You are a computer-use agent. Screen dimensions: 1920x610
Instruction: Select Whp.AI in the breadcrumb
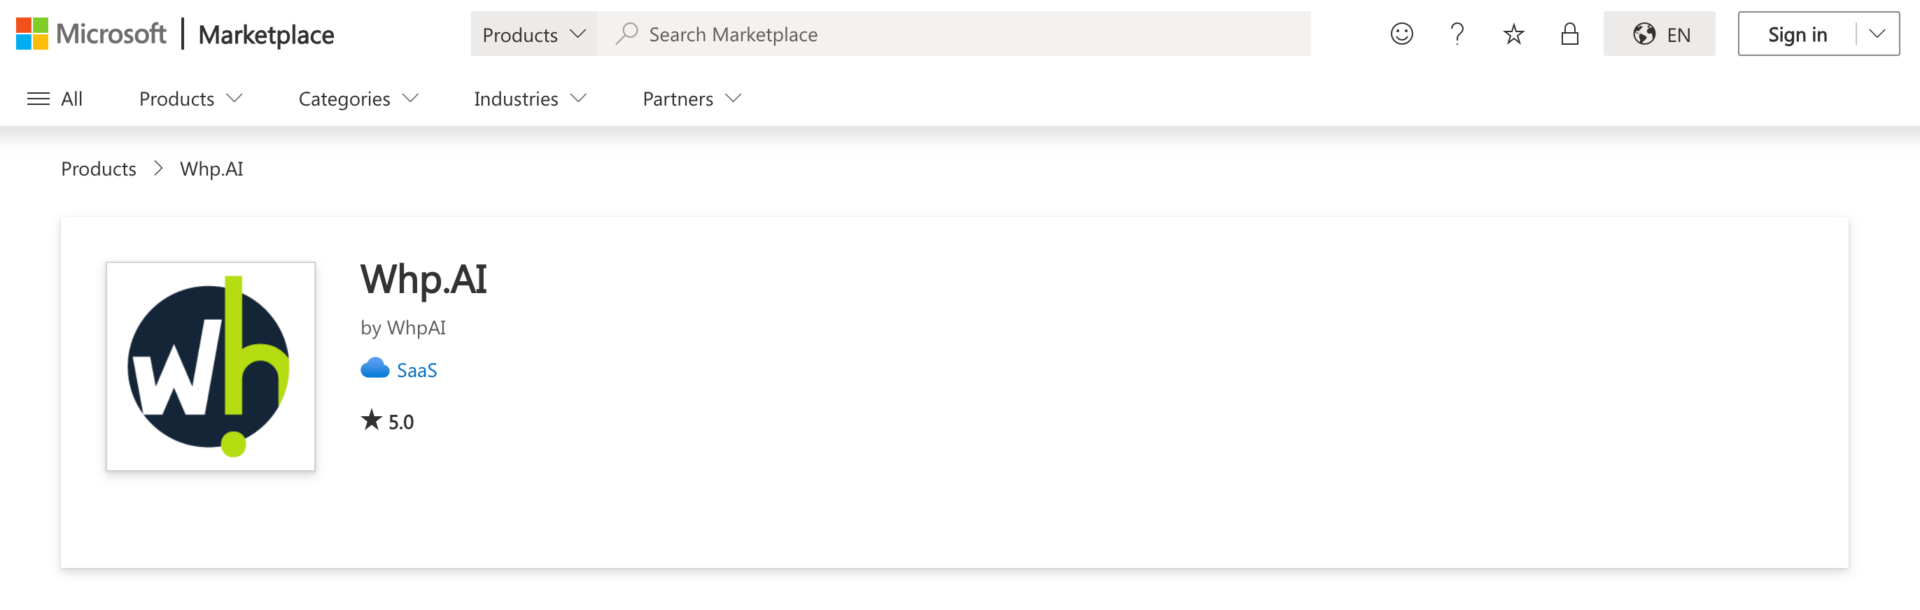211,168
